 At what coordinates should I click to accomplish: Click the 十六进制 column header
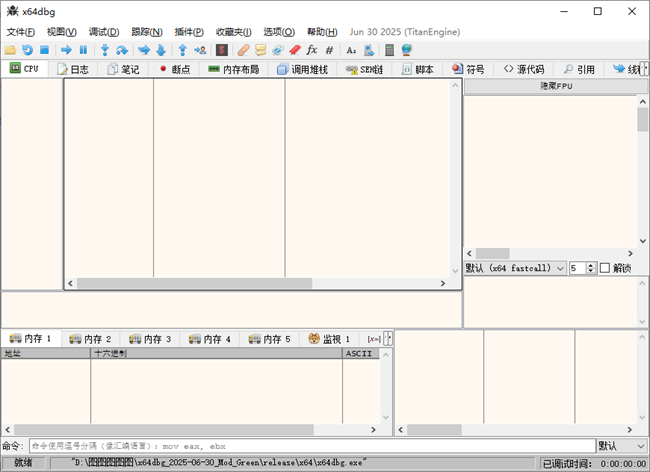[x=215, y=353]
